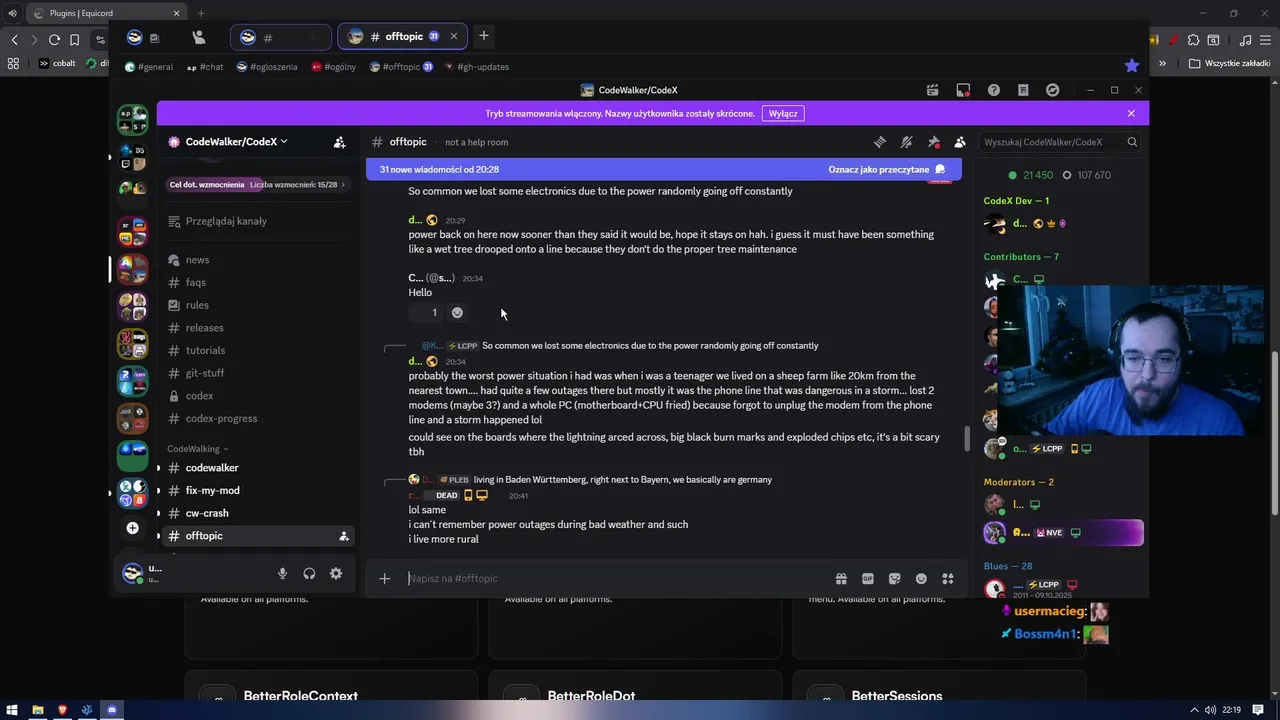The image size is (1280, 720).
Task: Toggle channel notification mute icon
Action: [906, 142]
